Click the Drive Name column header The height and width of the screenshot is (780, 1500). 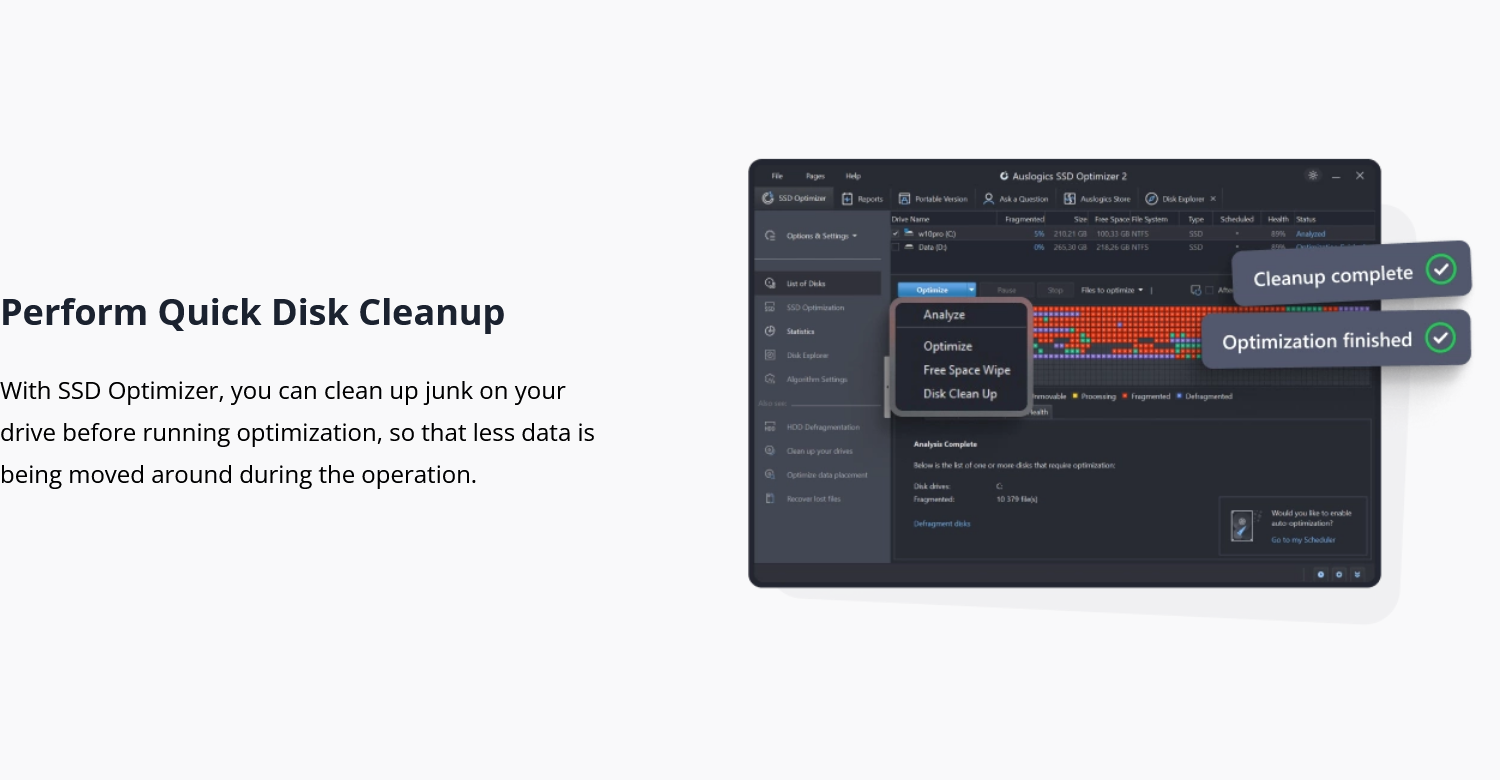pos(911,219)
